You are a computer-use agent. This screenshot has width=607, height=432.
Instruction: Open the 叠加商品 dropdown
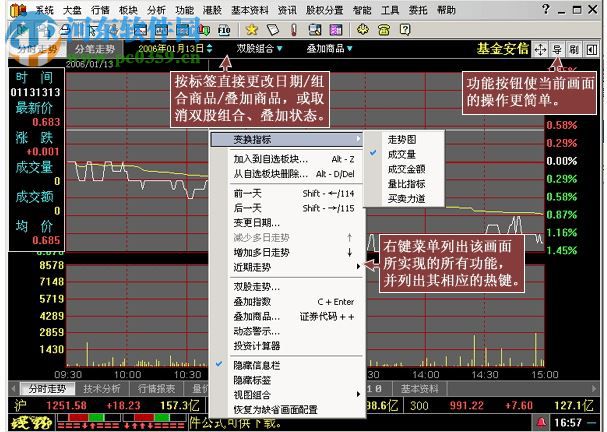329,49
